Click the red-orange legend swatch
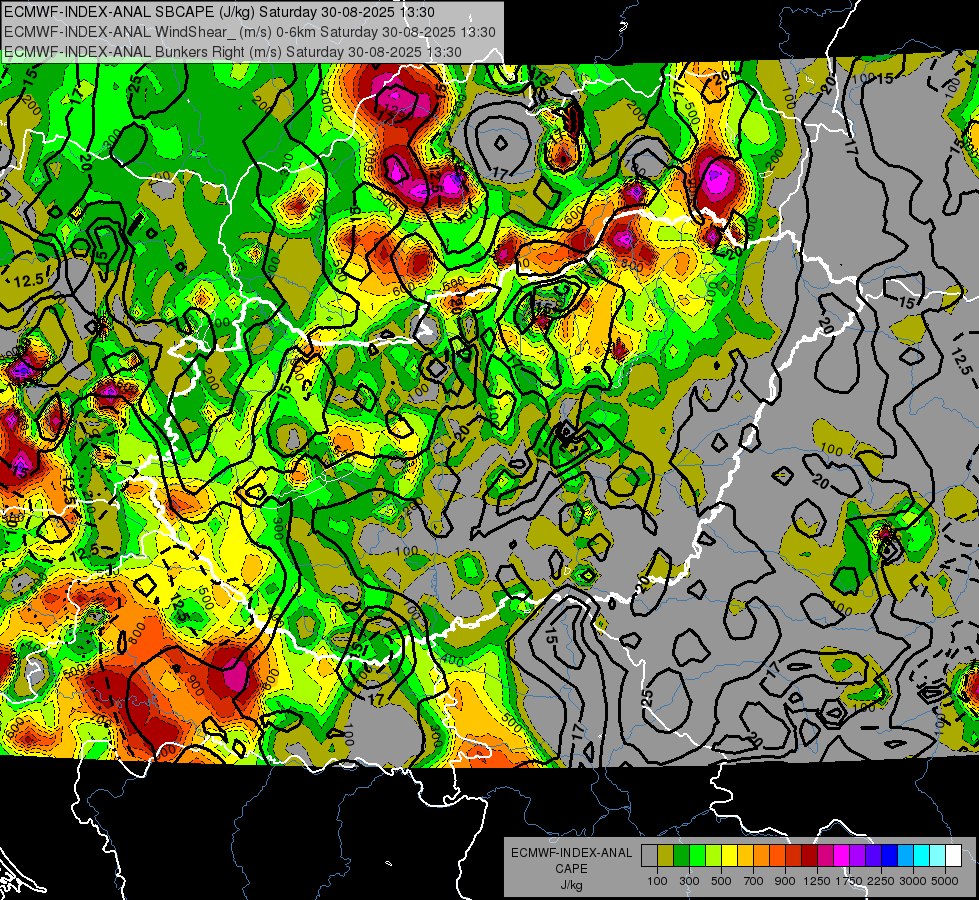979x900 pixels. (x=778, y=855)
